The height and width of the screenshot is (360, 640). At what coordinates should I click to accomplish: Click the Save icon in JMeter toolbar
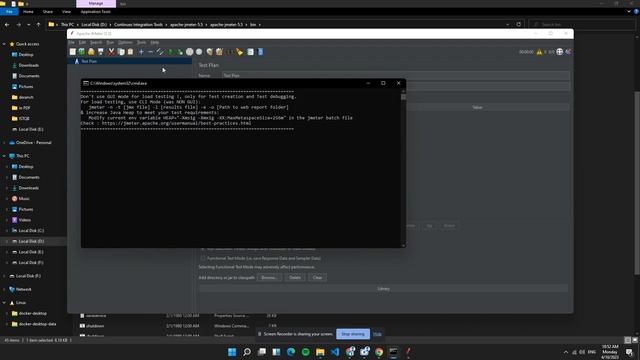coord(100,52)
